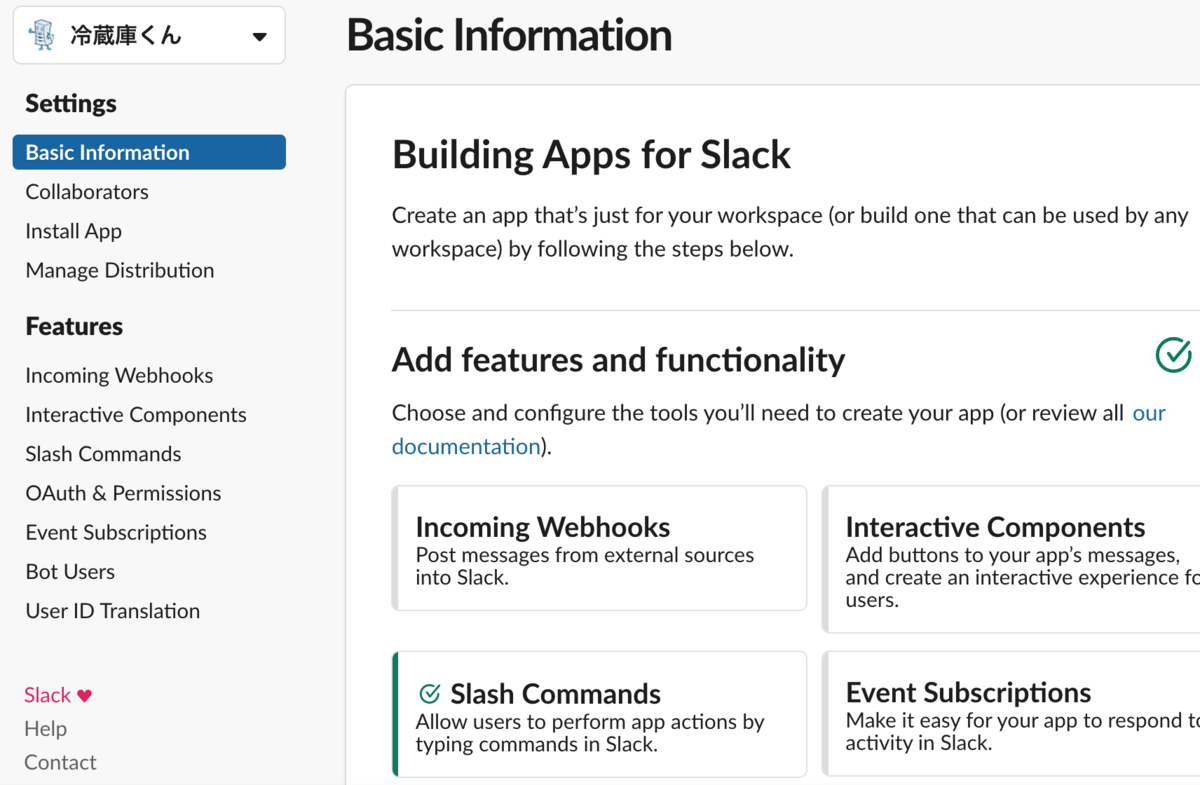Go to OAuth & Permissions
Image resolution: width=1200 pixels, height=785 pixels.
123,493
